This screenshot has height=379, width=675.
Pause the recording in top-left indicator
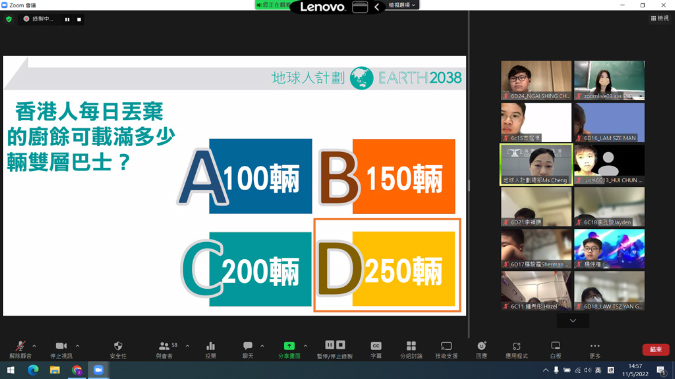point(67,19)
